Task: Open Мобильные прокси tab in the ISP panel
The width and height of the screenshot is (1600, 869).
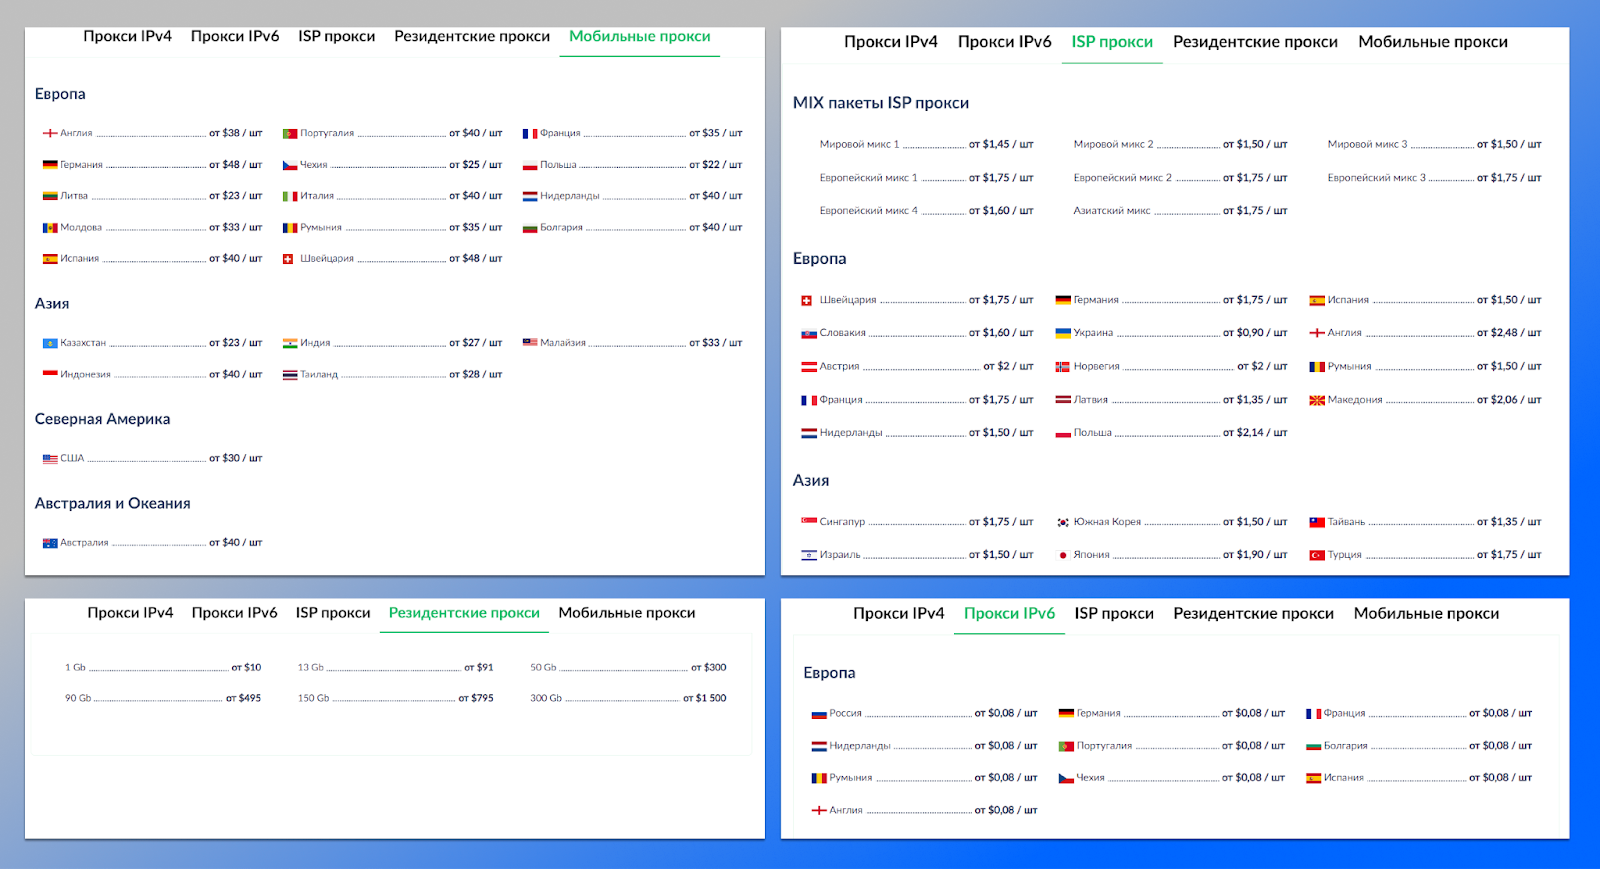Action: coord(1433,42)
